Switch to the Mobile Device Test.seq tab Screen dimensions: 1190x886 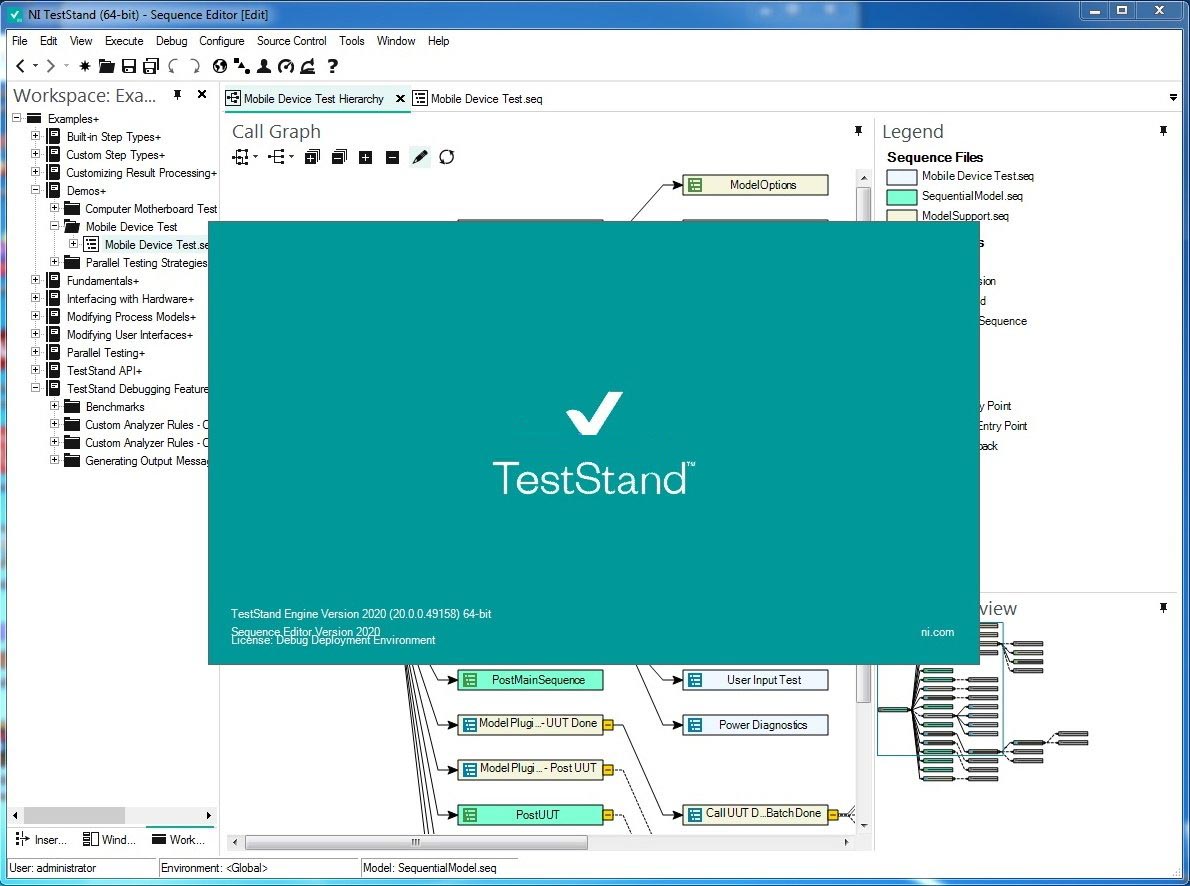(x=484, y=98)
